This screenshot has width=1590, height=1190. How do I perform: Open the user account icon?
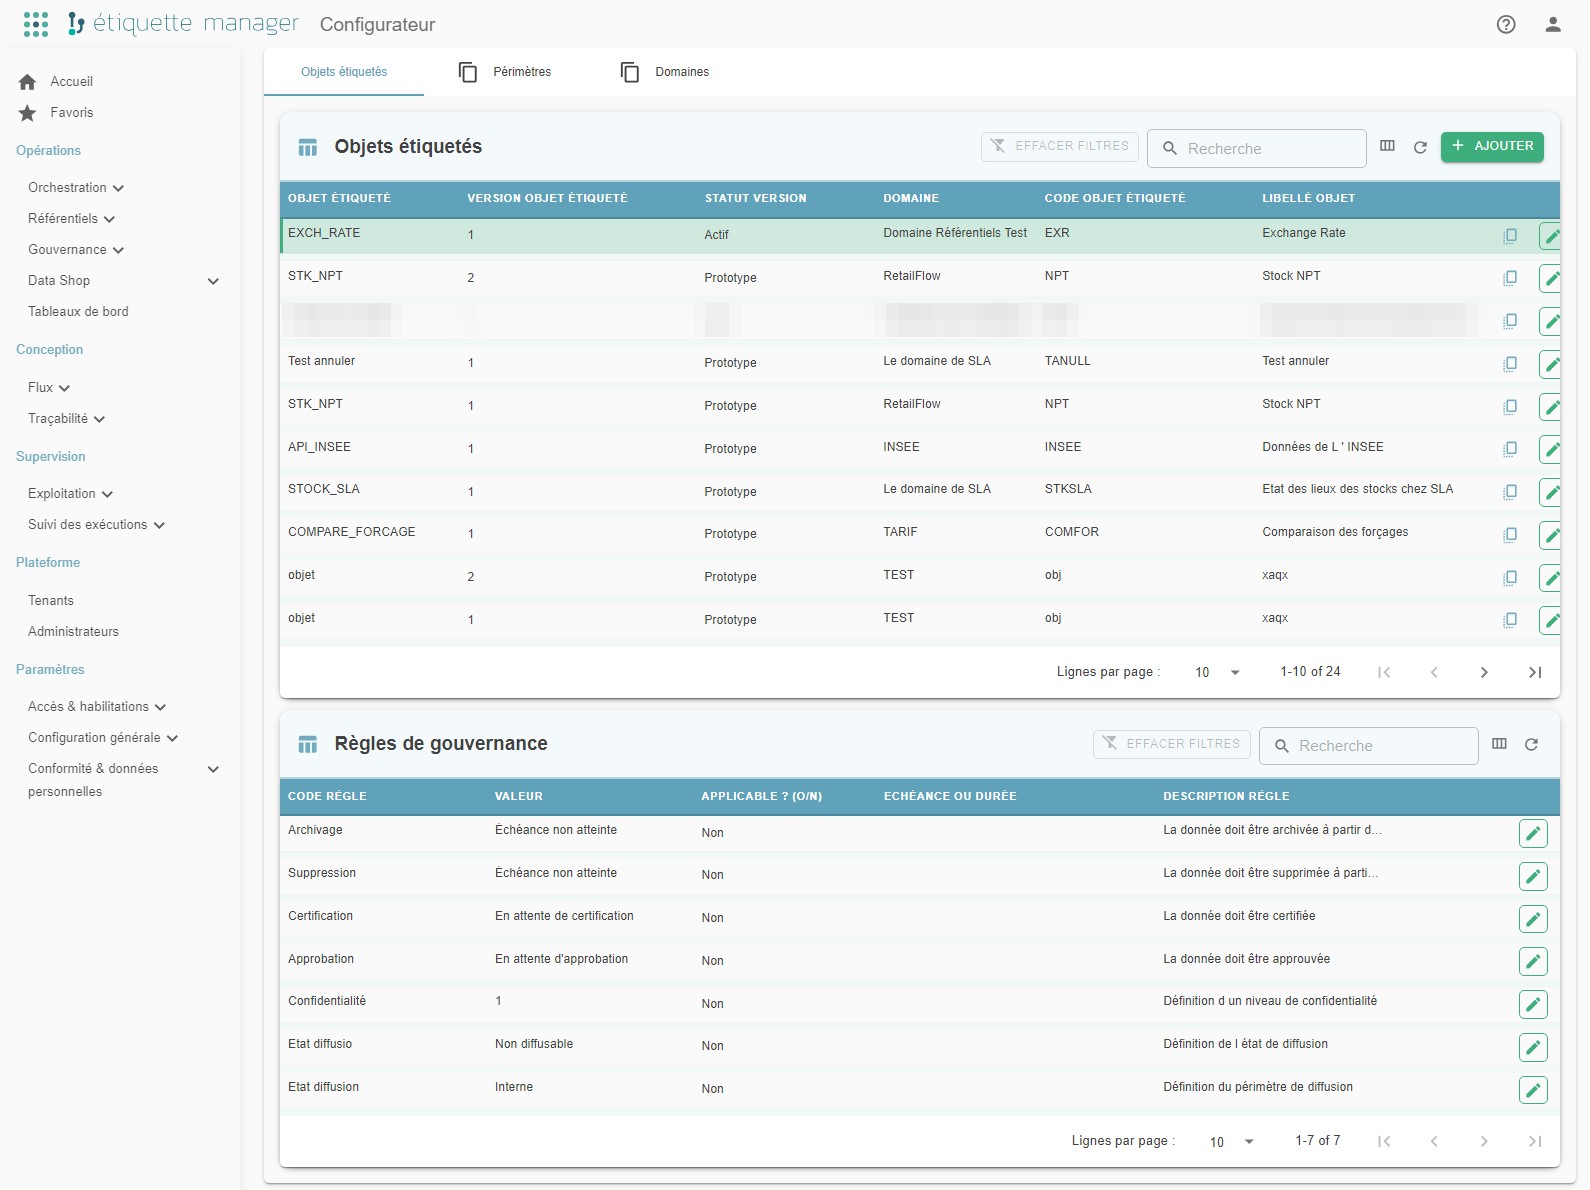tap(1553, 24)
